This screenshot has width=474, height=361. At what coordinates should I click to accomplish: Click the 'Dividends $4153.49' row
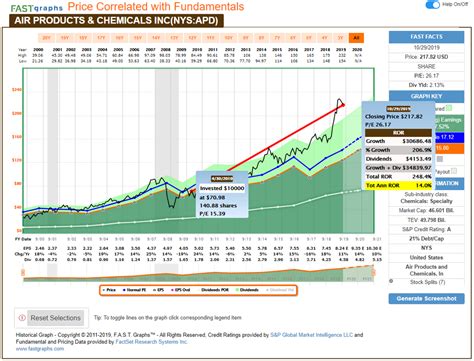398,159
